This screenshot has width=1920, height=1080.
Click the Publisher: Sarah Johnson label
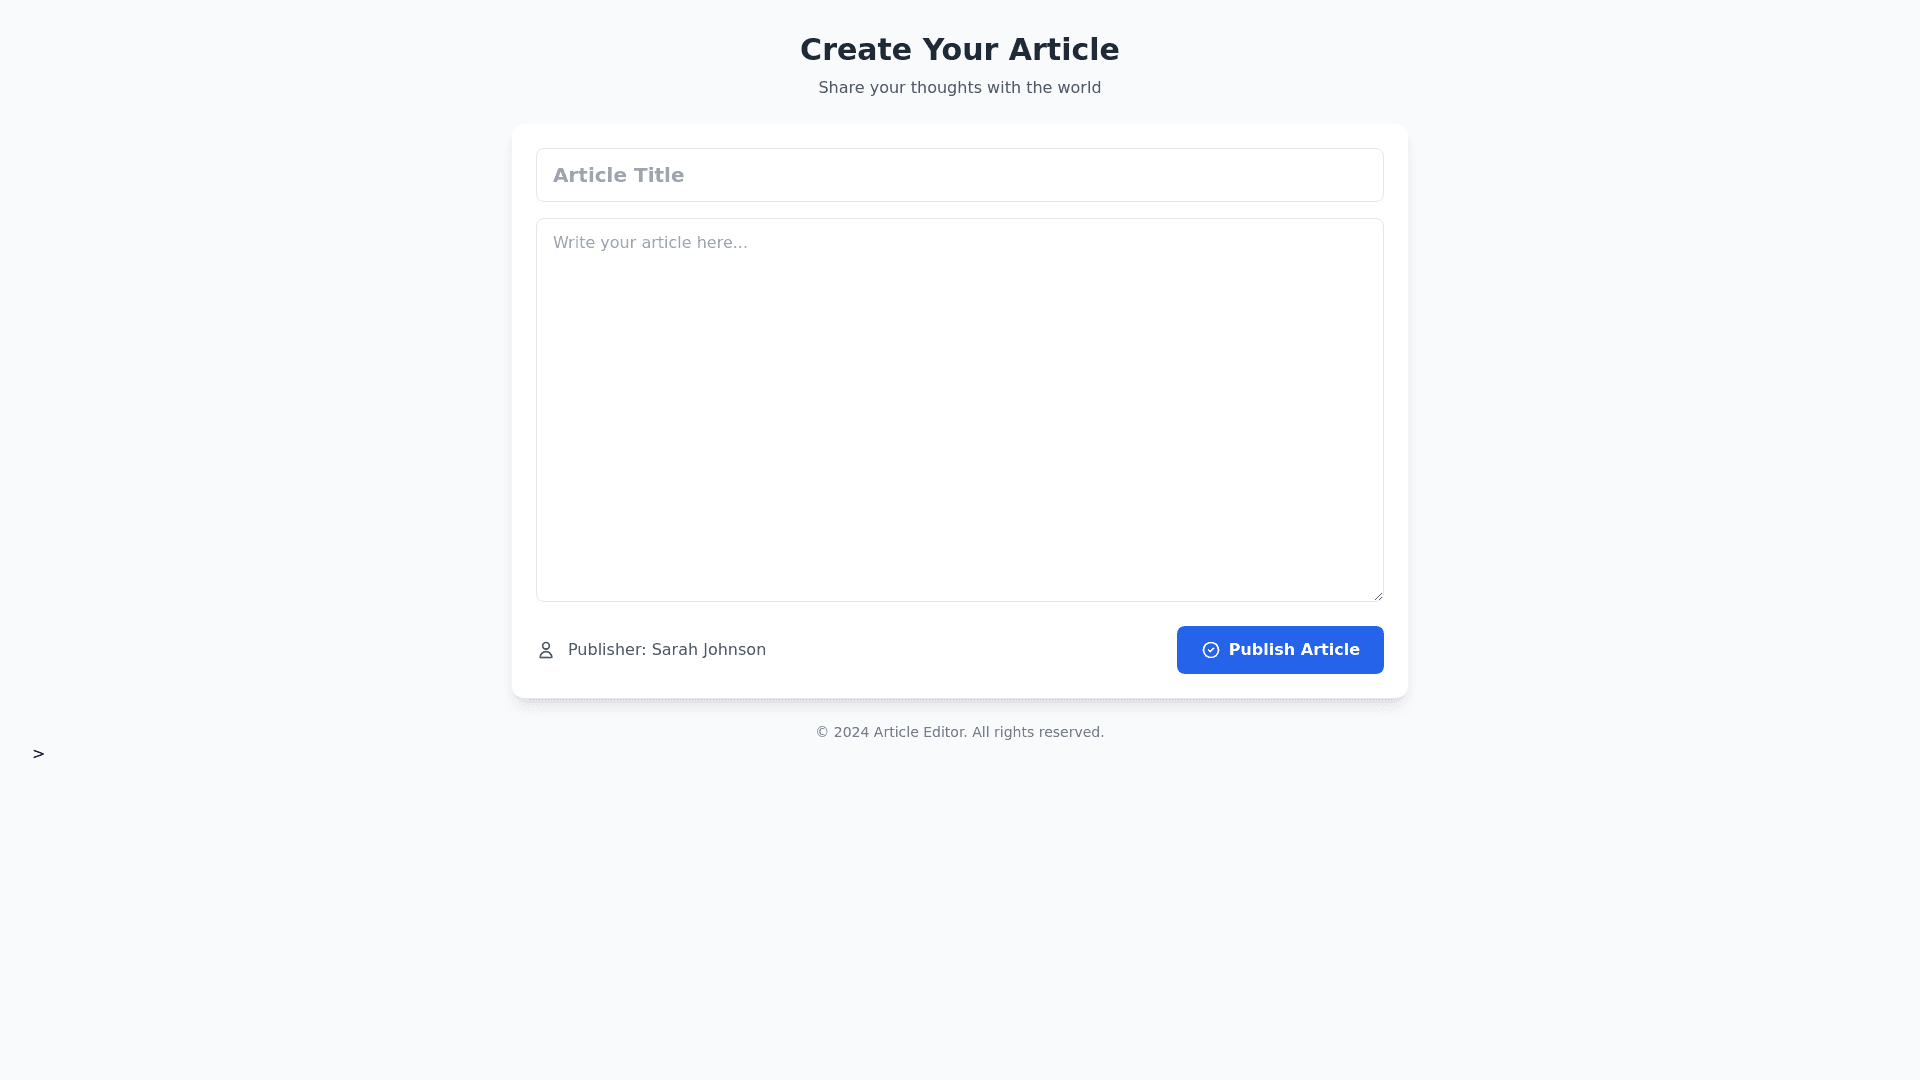[x=666, y=650]
